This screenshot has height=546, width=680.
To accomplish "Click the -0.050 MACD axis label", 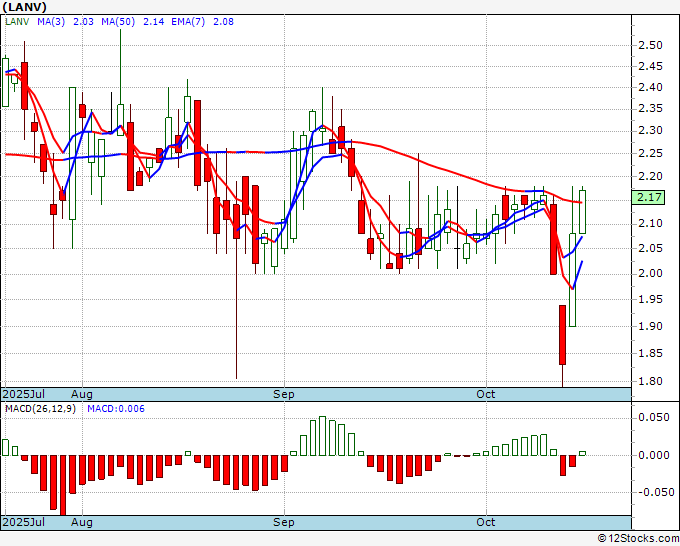I will (x=656, y=492).
